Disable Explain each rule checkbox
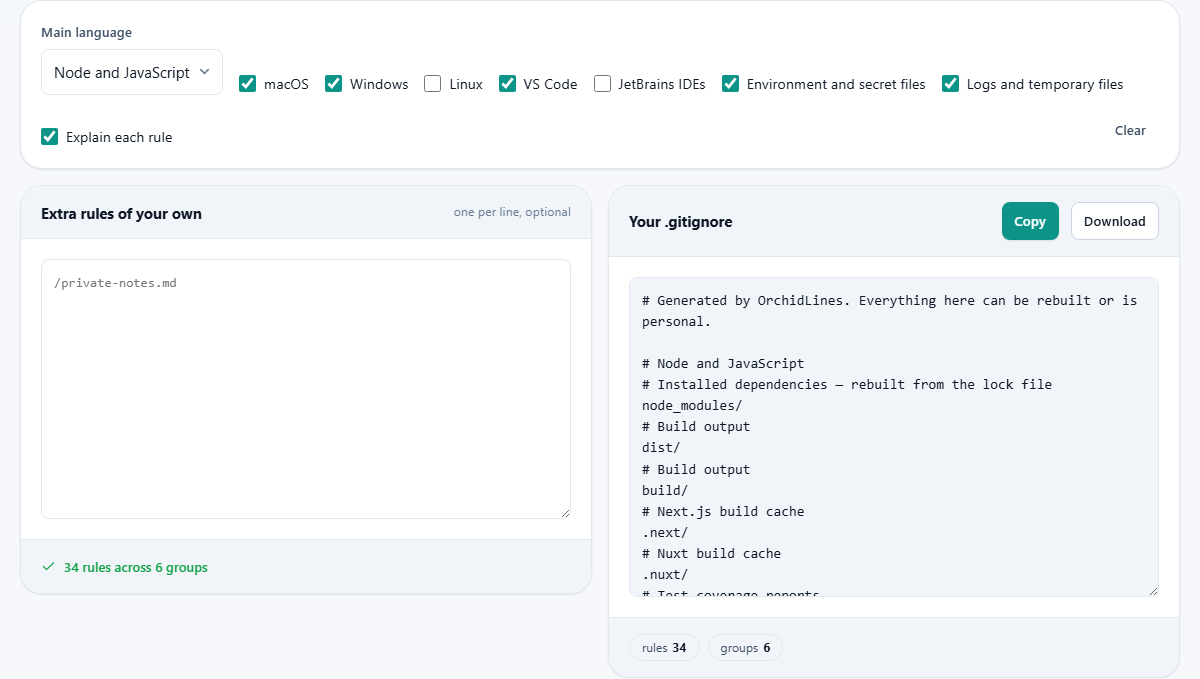The height and width of the screenshot is (679, 1200). point(50,137)
